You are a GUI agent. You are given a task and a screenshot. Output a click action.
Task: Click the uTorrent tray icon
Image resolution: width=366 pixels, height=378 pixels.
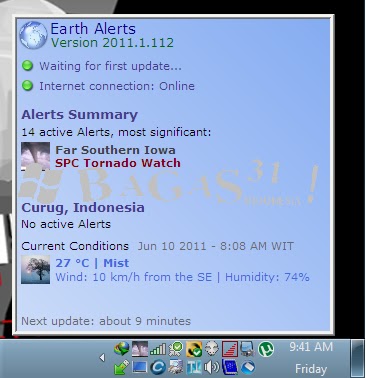266,349
